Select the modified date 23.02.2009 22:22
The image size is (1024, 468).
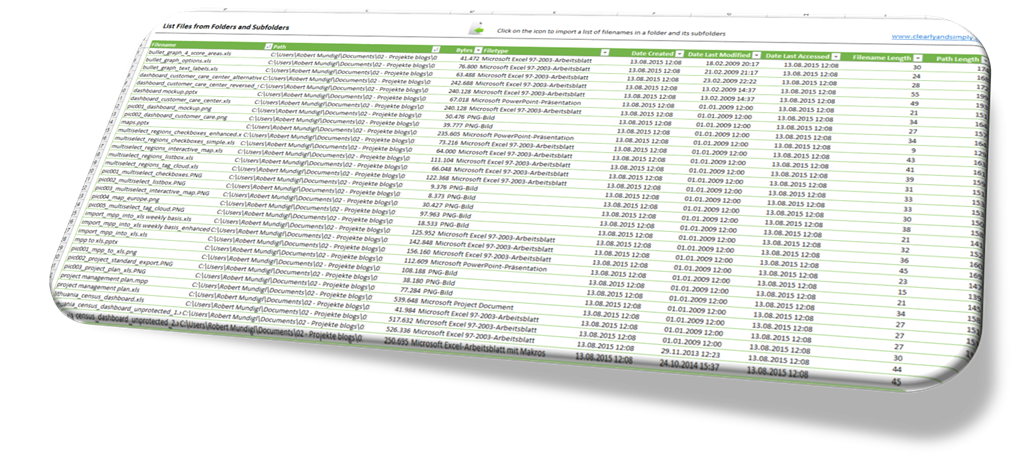tap(730, 82)
